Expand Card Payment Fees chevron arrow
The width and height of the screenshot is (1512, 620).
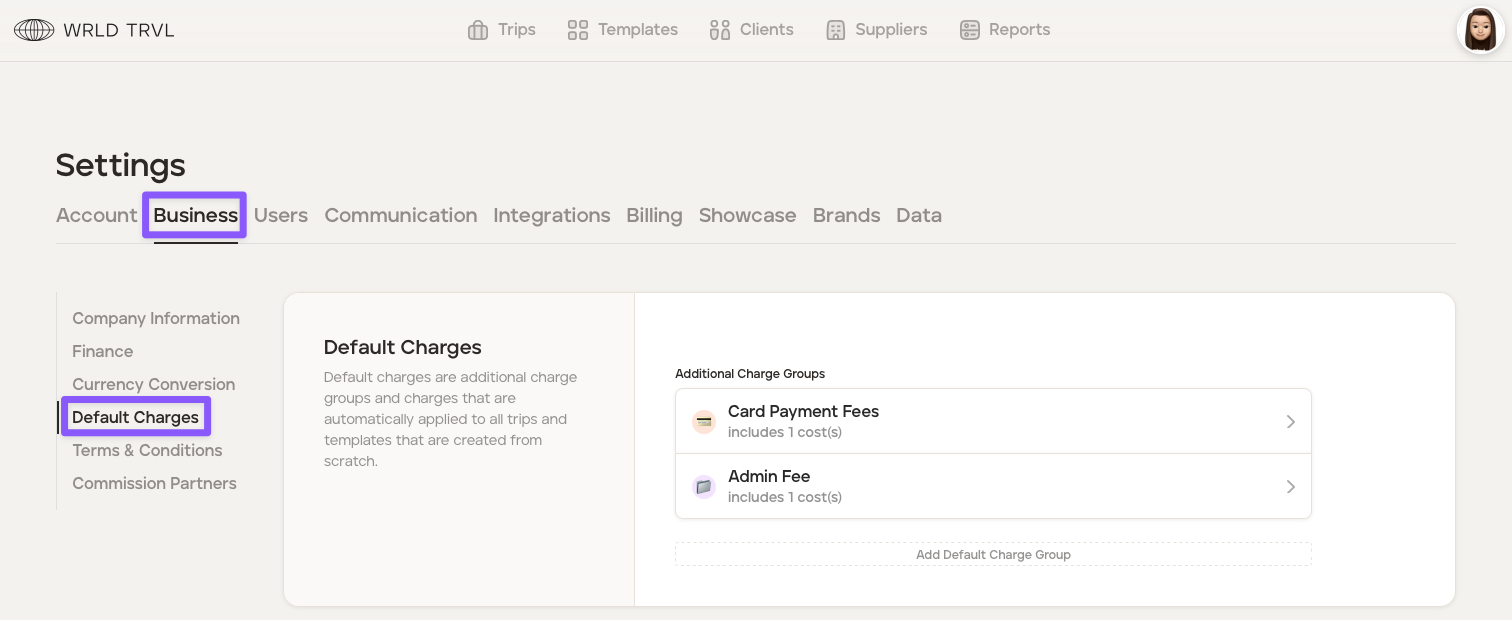pos(1290,422)
